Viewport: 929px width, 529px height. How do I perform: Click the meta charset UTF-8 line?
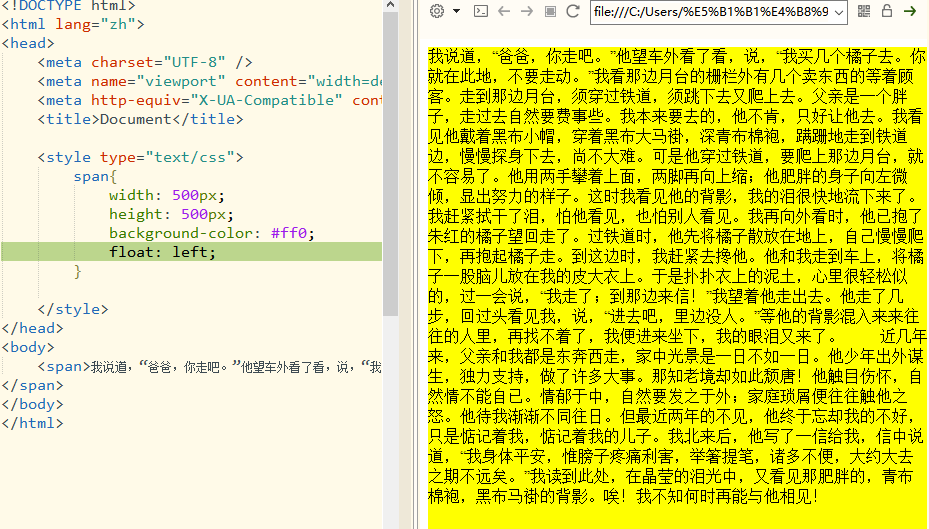[145, 62]
